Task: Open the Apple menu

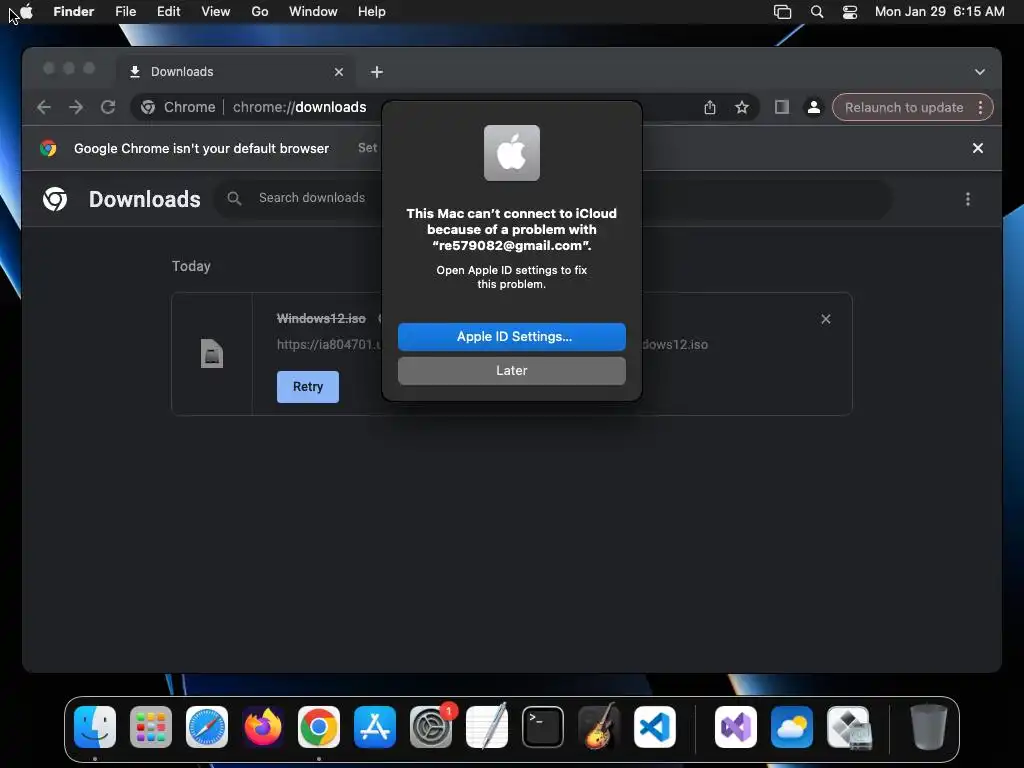Action: (26, 12)
